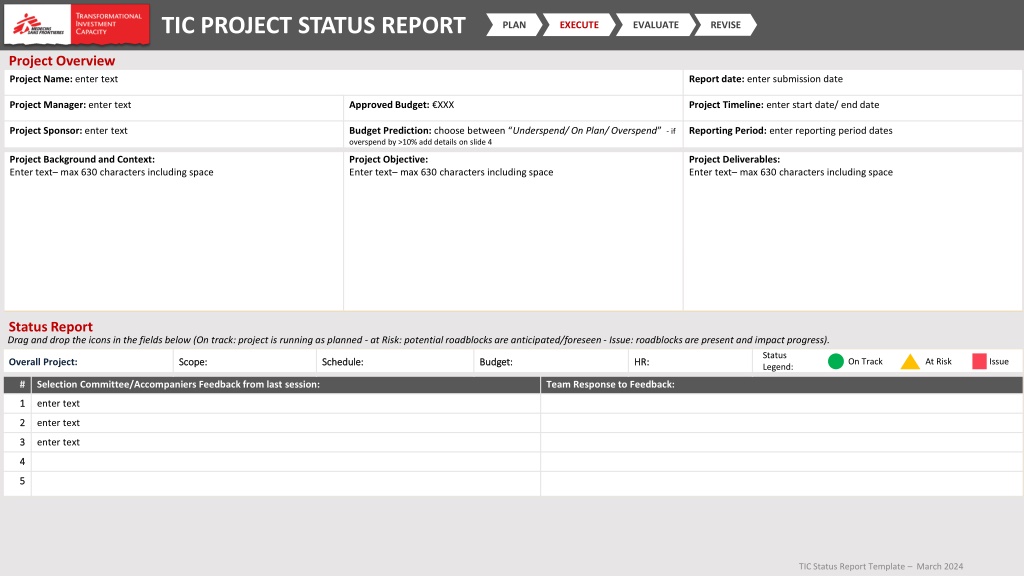Select the red Issue square icon
This screenshot has width=1024, height=576.
979,361
